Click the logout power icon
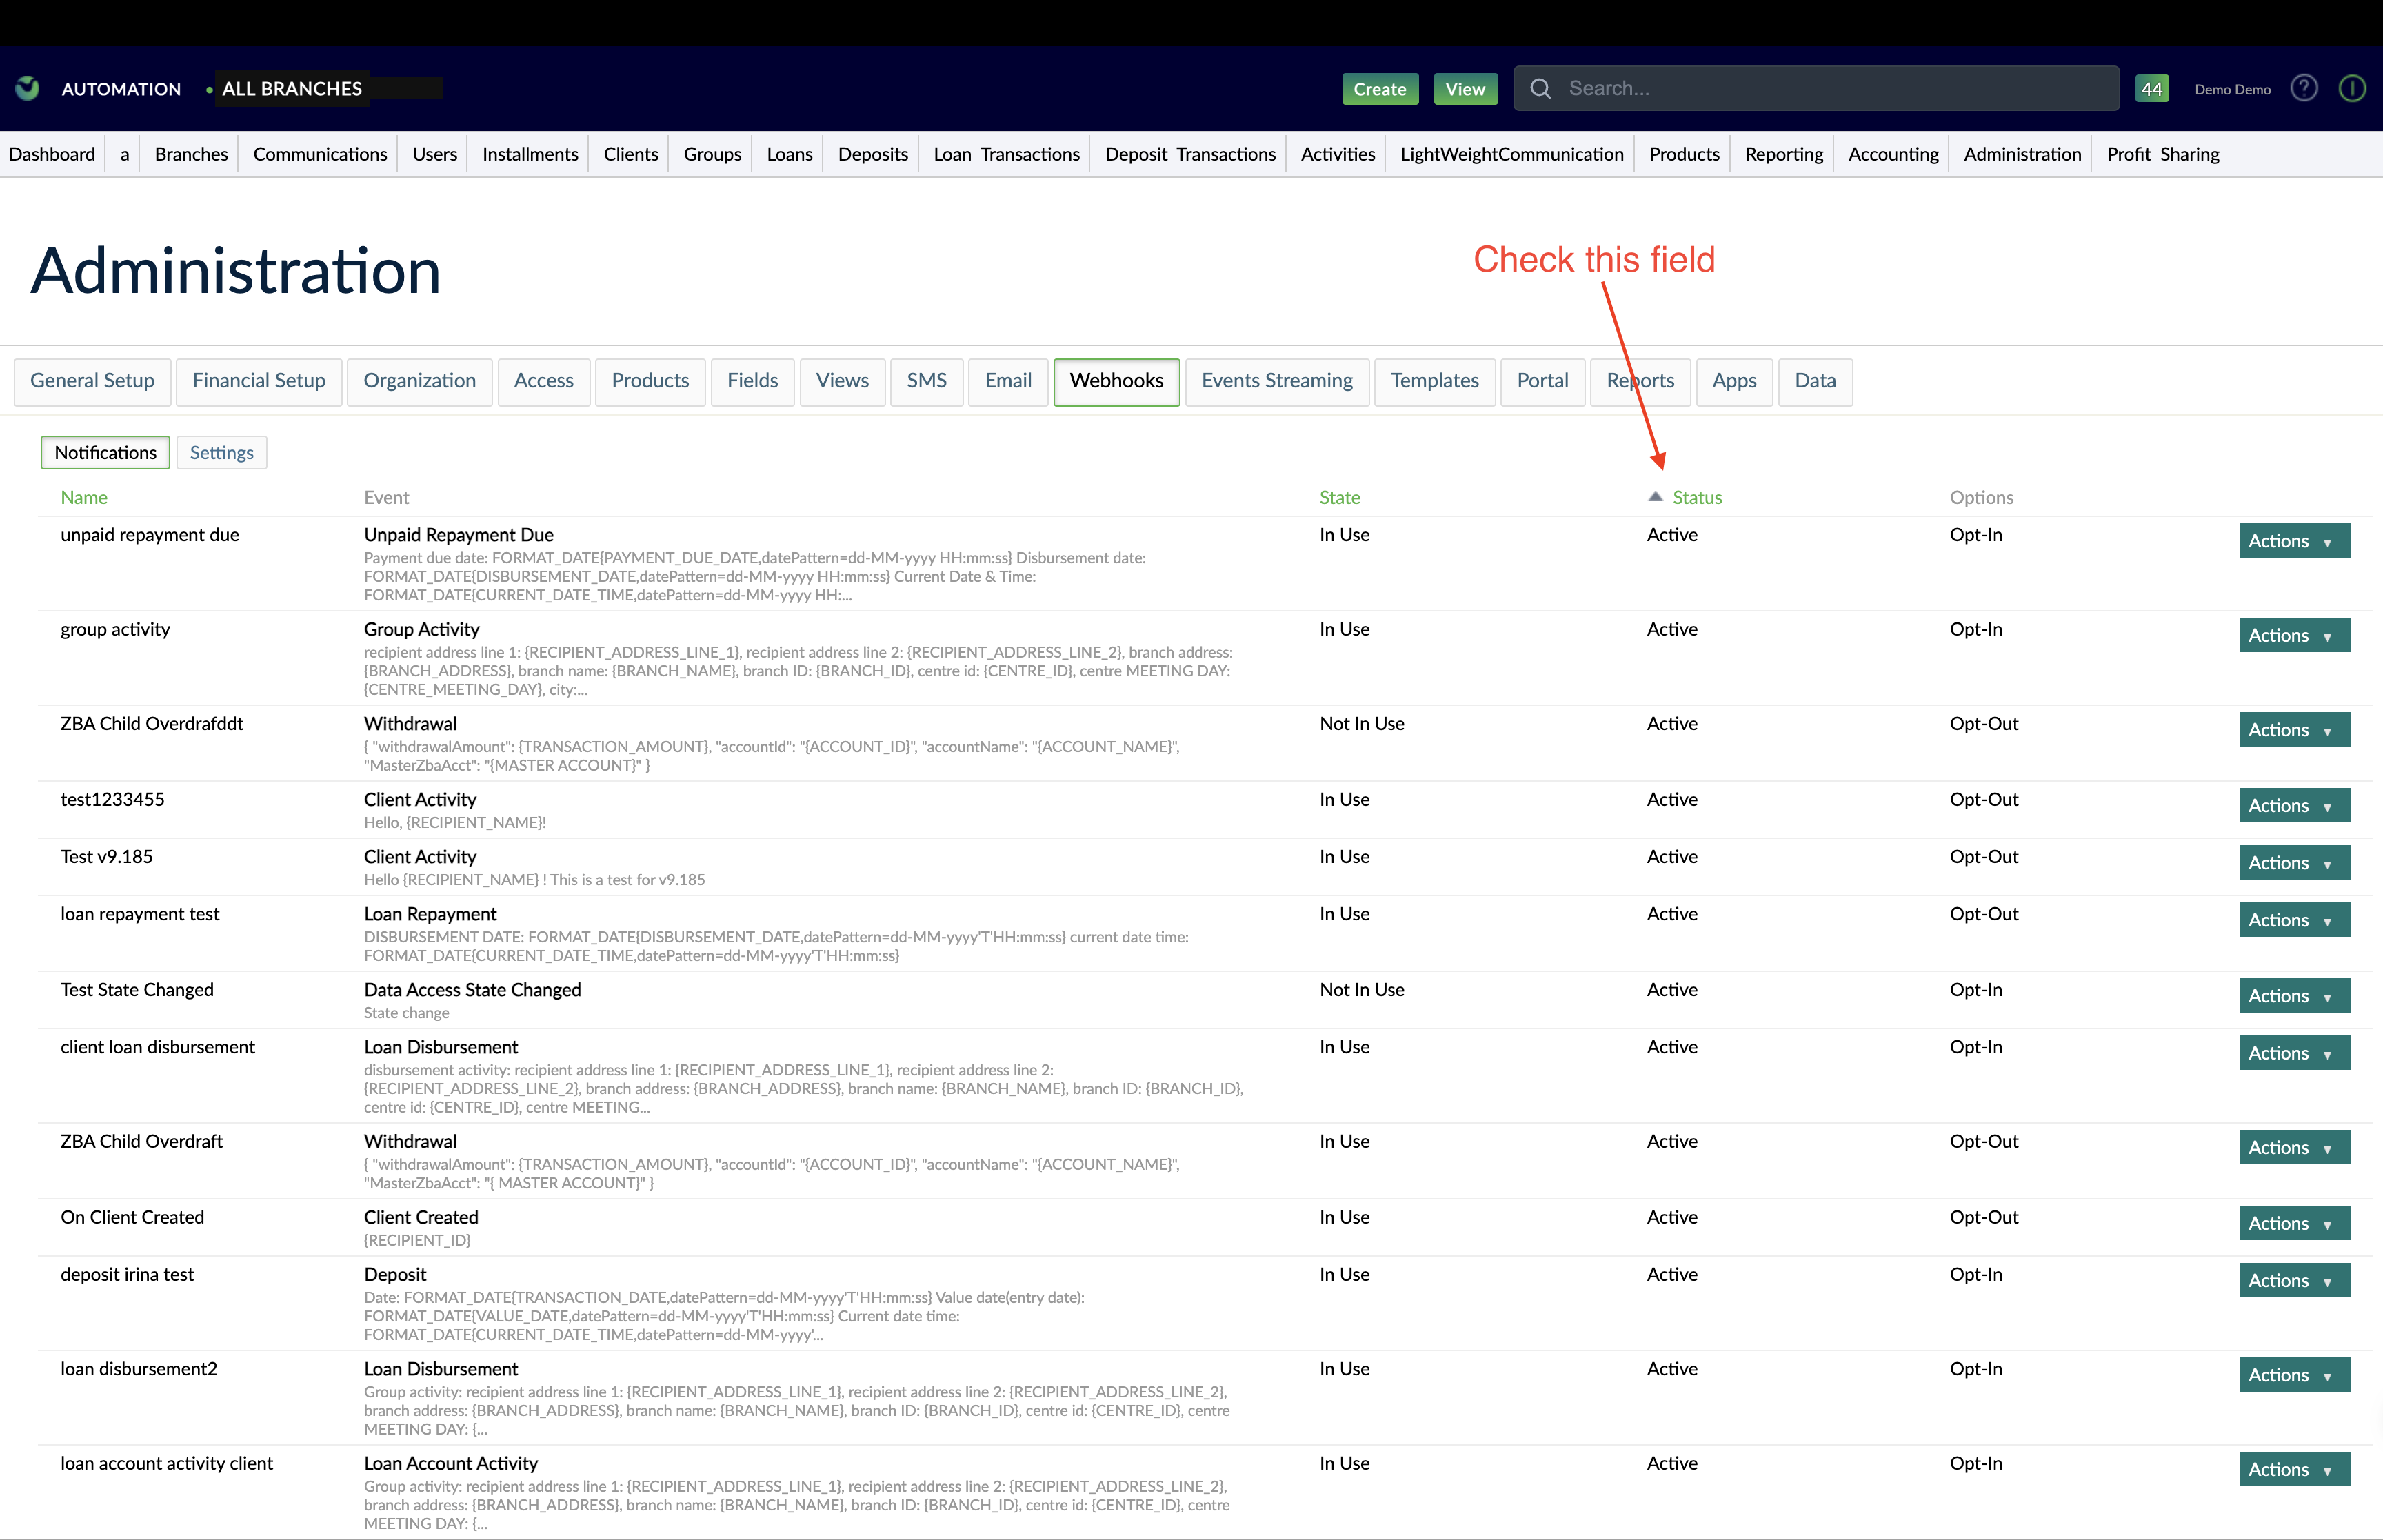Image resolution: width=2383 pixels, height=1540 pixels. coord(2352,88)
